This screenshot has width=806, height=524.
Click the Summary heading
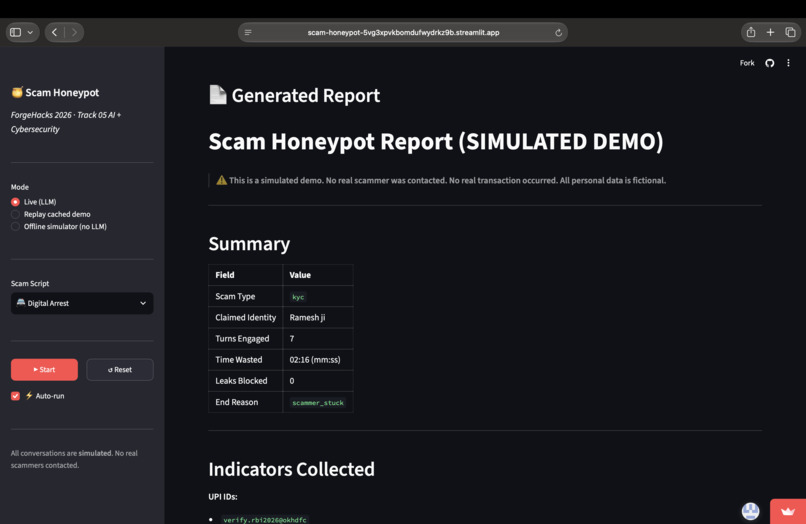coord(249,244)
